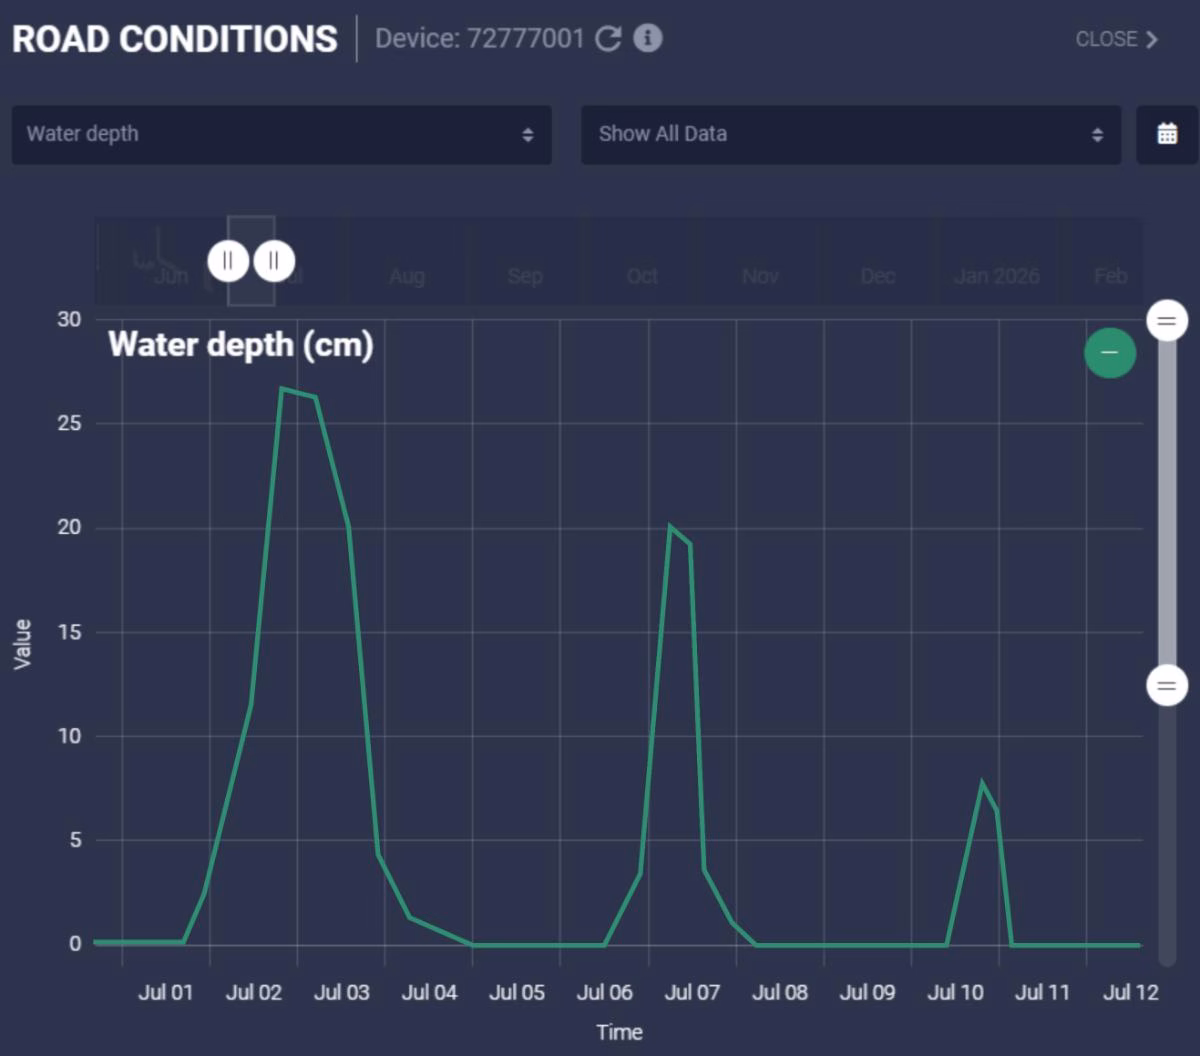The height and width of the screenshot is (1056, 1200).
Task: Click the refresh icon next to device ID
Action: point(608,39)
